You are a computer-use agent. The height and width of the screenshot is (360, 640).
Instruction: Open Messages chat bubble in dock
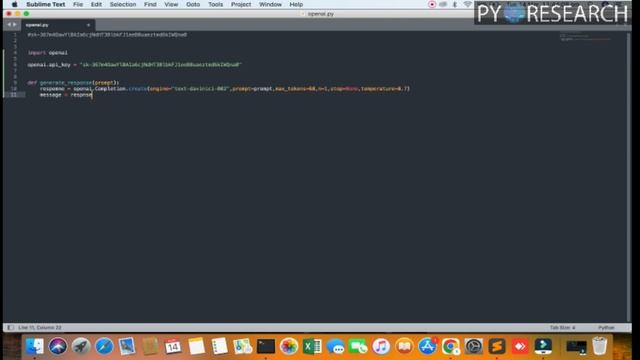335,347
